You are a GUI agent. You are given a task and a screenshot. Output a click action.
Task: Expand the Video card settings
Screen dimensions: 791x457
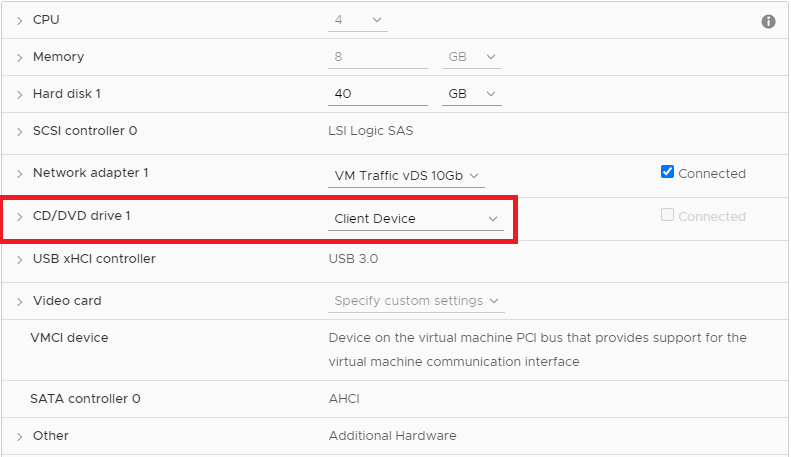[x=19, y=301]
